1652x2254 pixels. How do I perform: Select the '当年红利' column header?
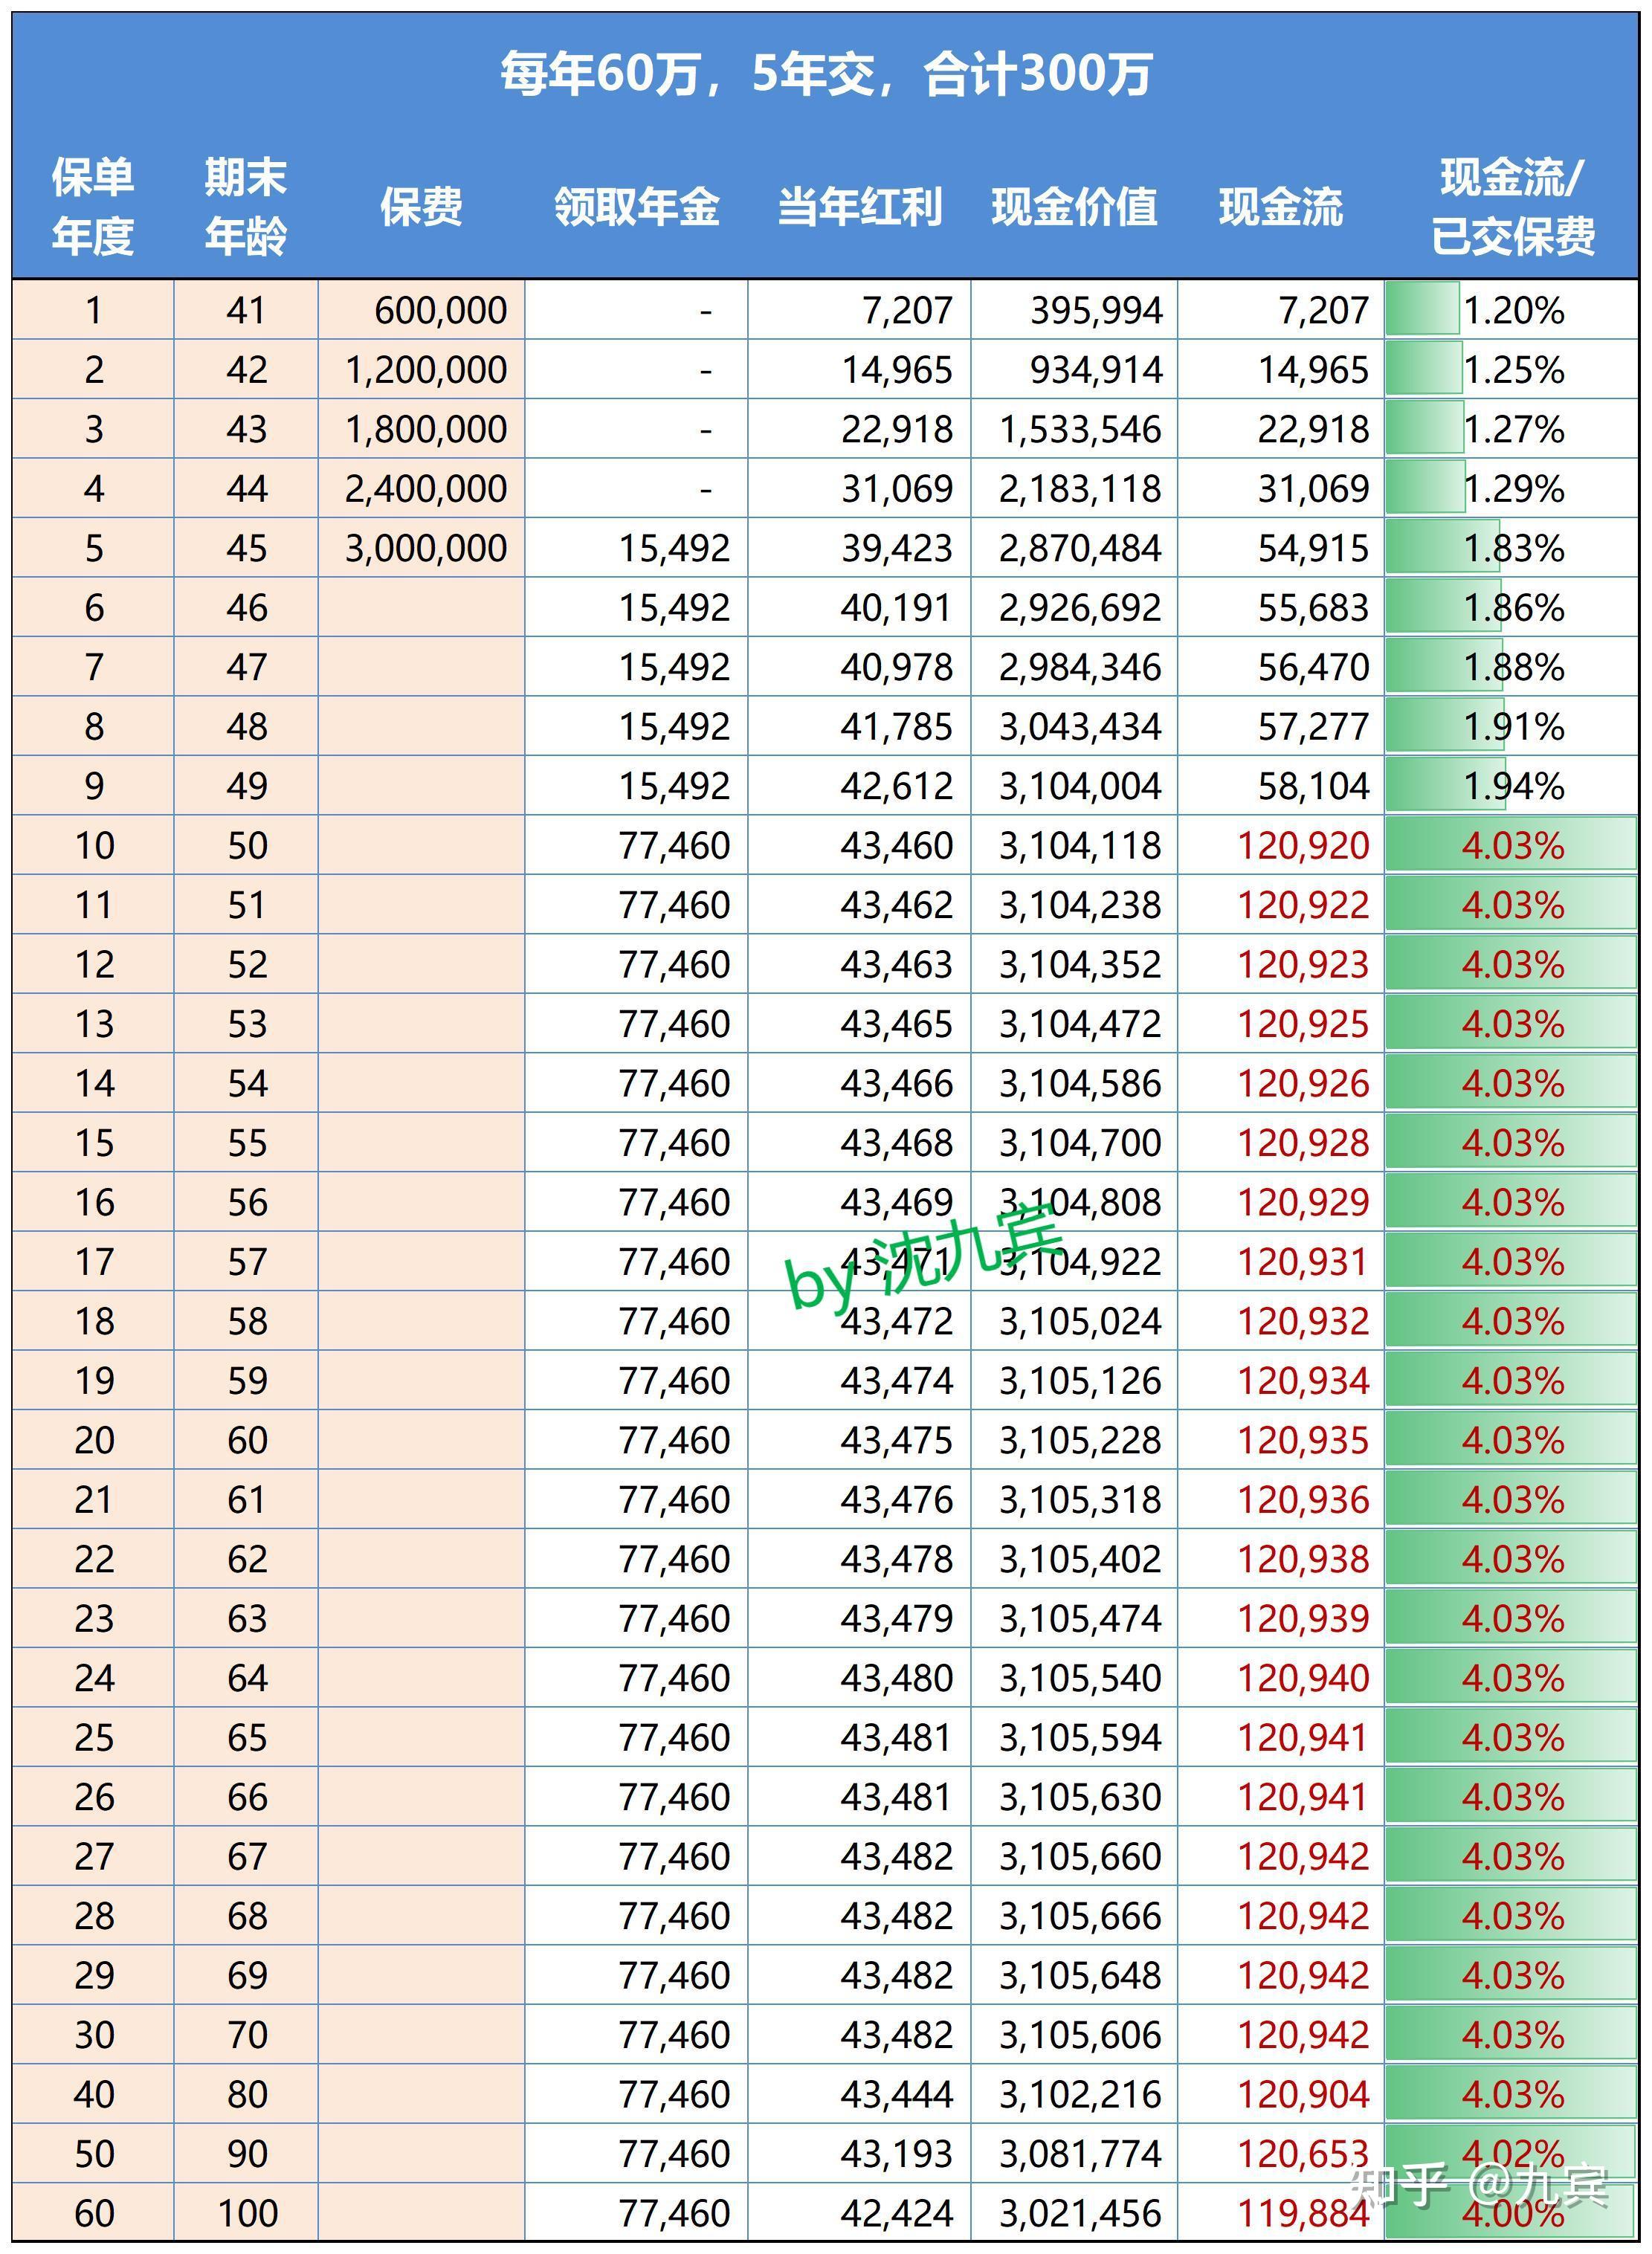860,207
